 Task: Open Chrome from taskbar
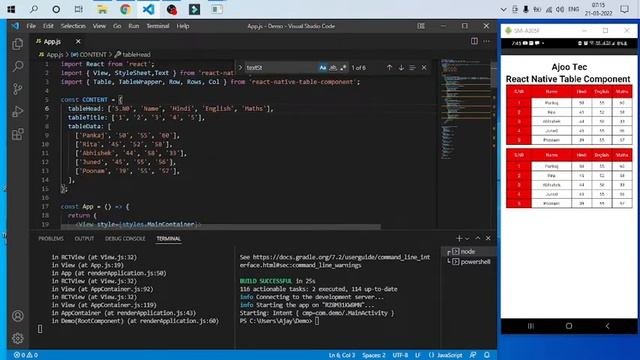[x=125, y=9]
